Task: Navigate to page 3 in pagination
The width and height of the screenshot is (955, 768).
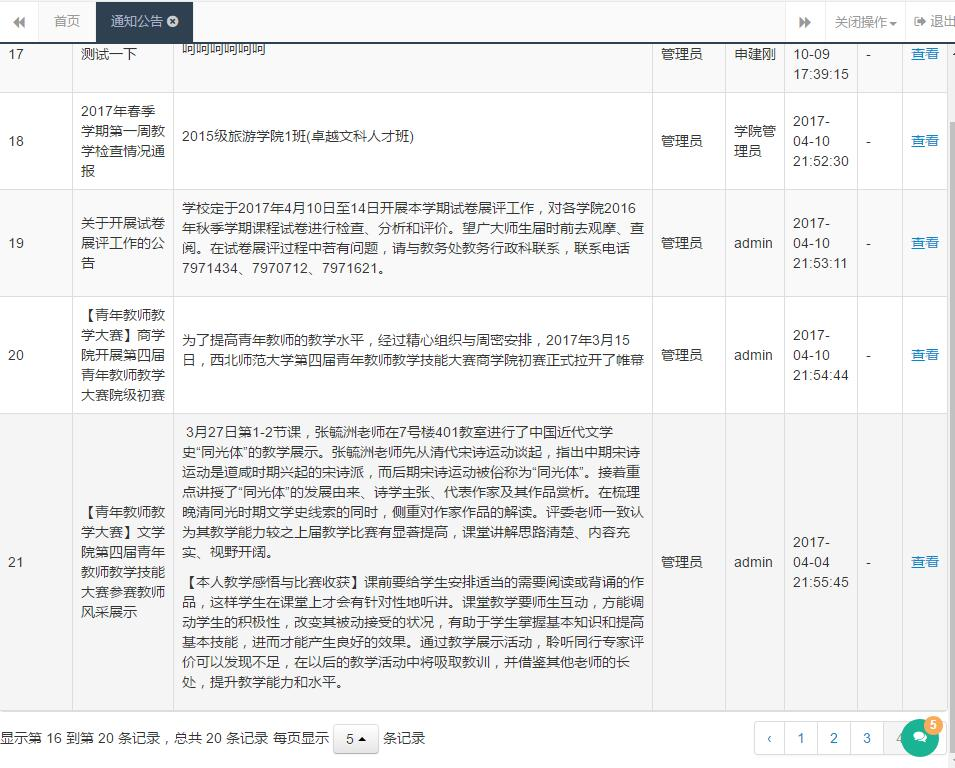Action: point(867,739)
